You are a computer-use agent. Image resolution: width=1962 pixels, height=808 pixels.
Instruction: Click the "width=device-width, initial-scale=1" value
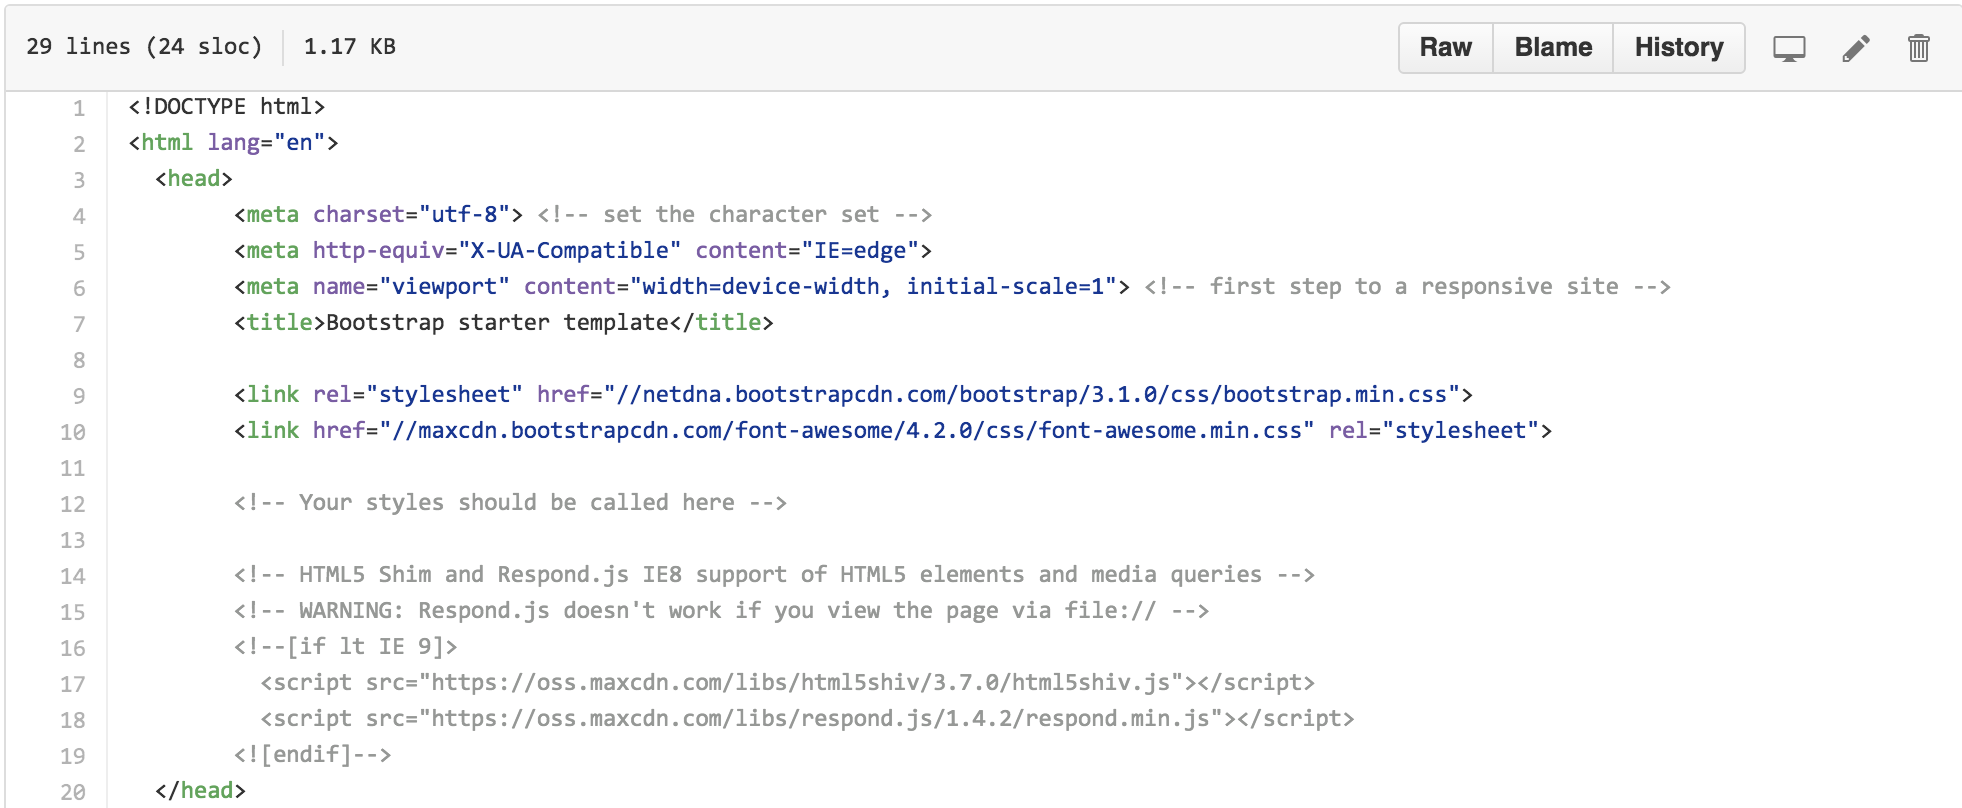pos(873,287)
